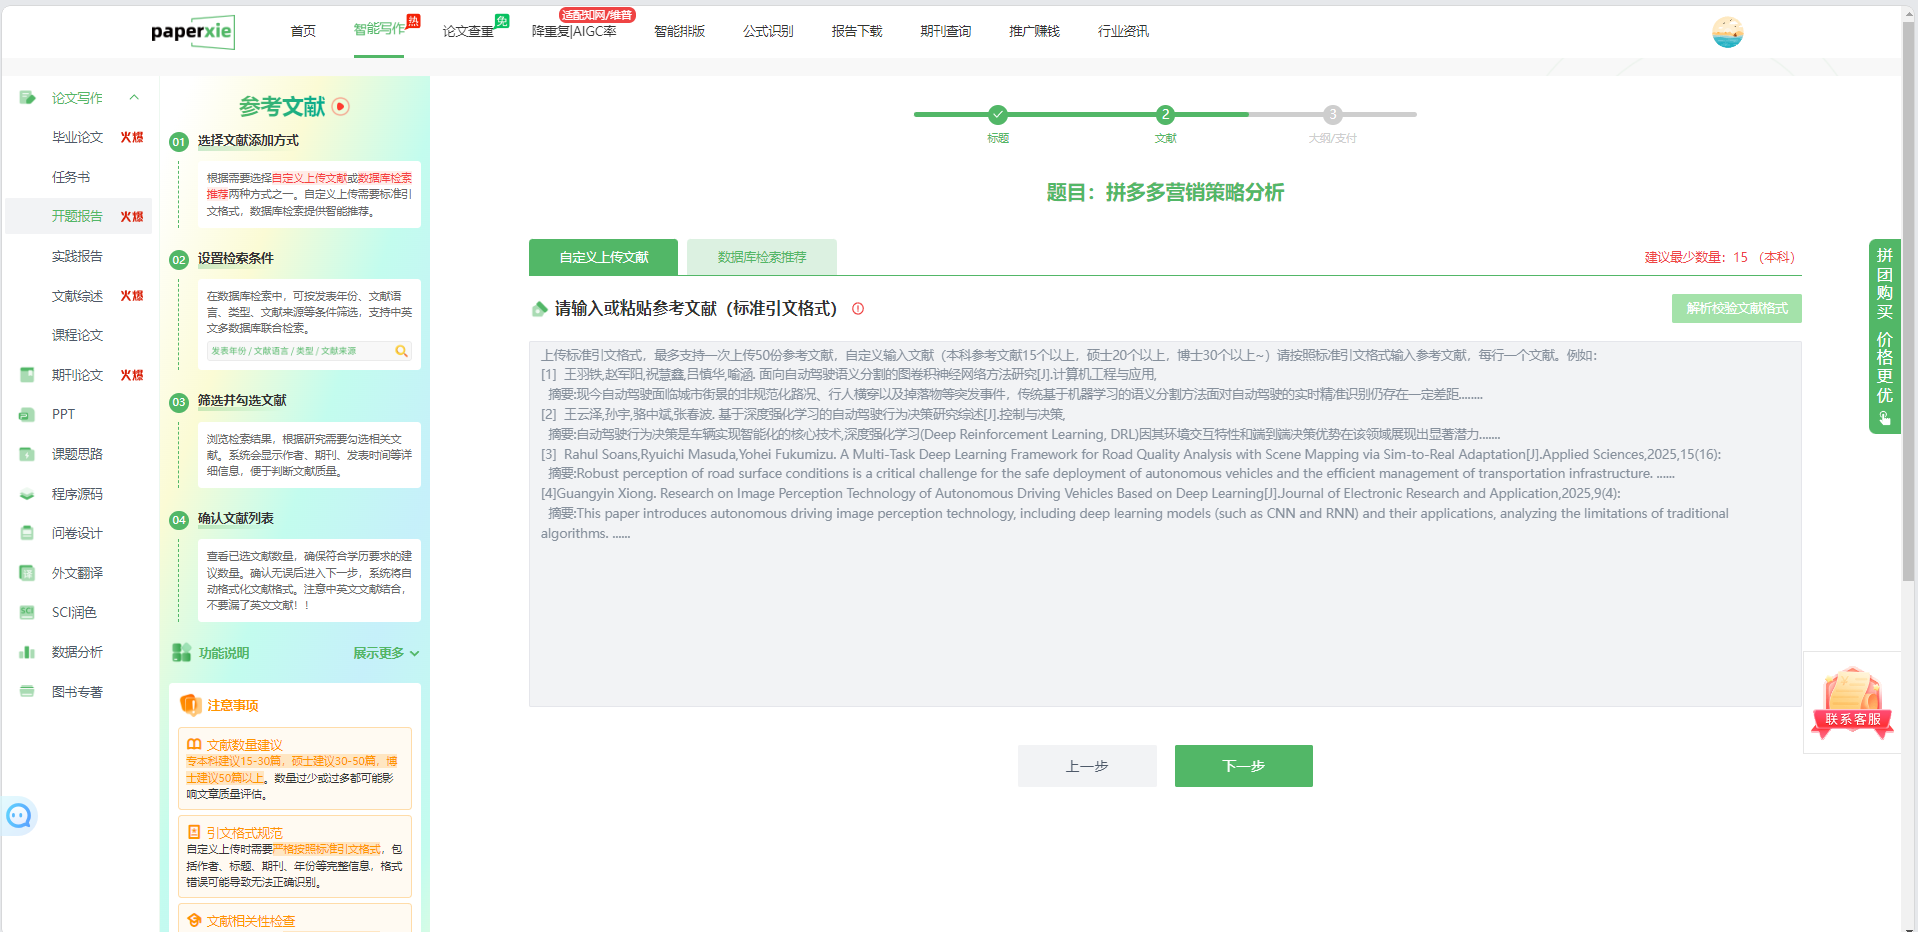1918x932 pixels.
Task: Open 数据分析 in the sidebar
Action: click(x=77, y=652)
